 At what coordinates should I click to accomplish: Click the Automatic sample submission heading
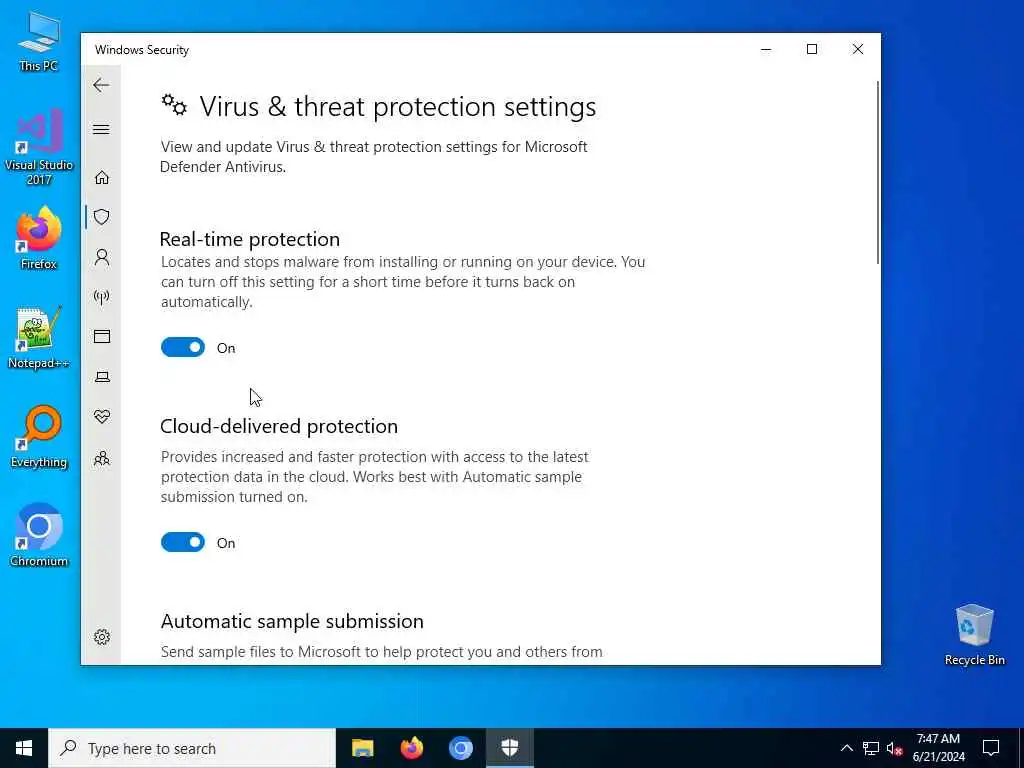click(x=292, y=621)
